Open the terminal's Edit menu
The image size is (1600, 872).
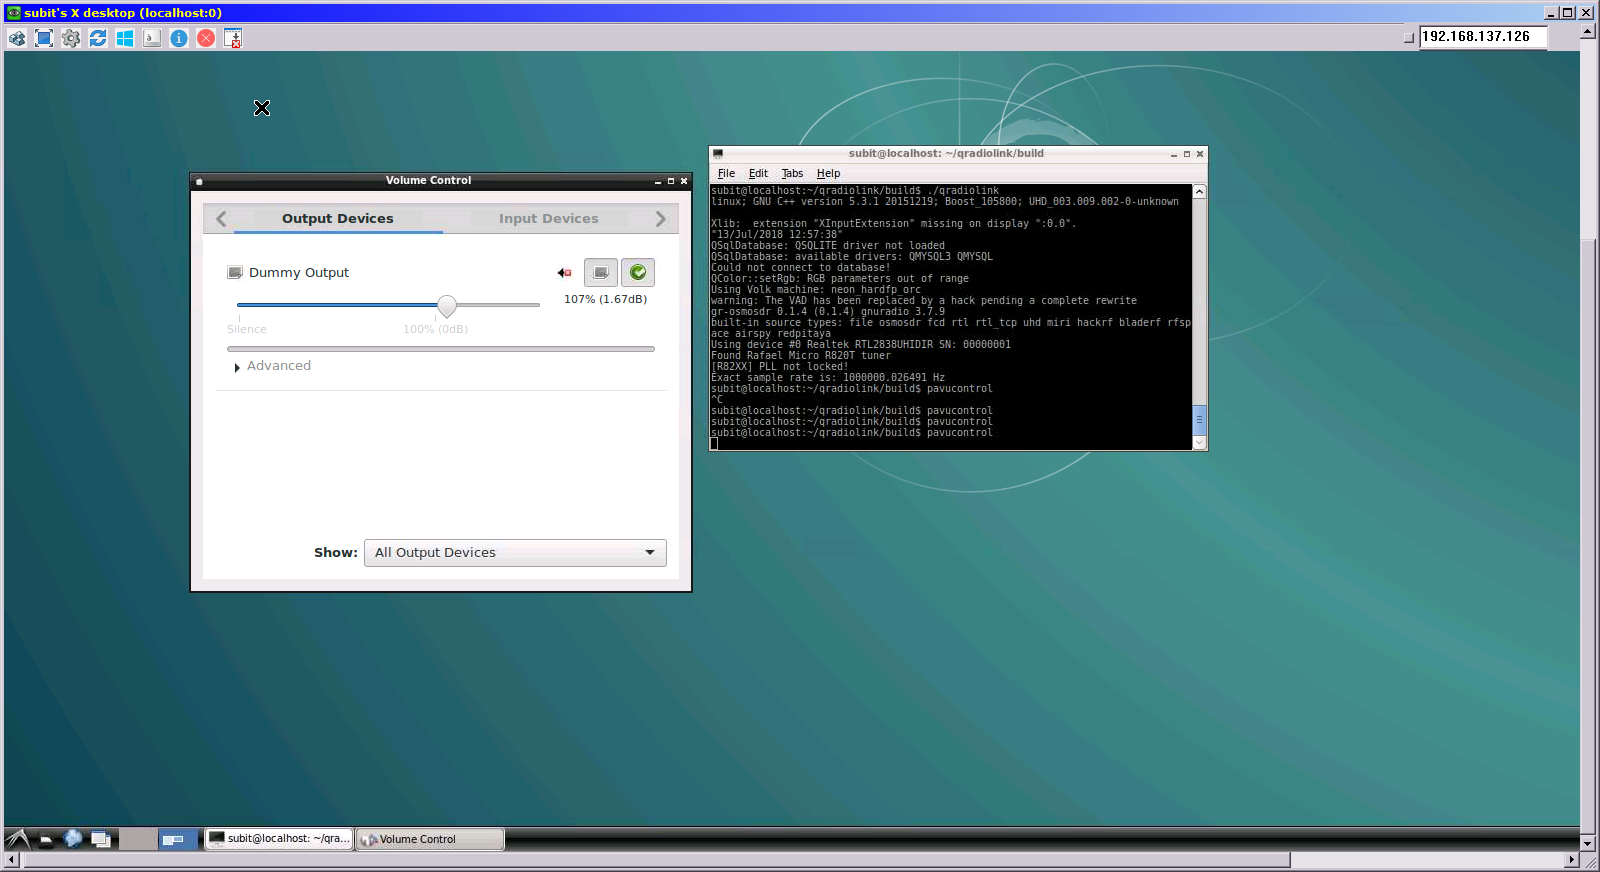pos(758,173)
